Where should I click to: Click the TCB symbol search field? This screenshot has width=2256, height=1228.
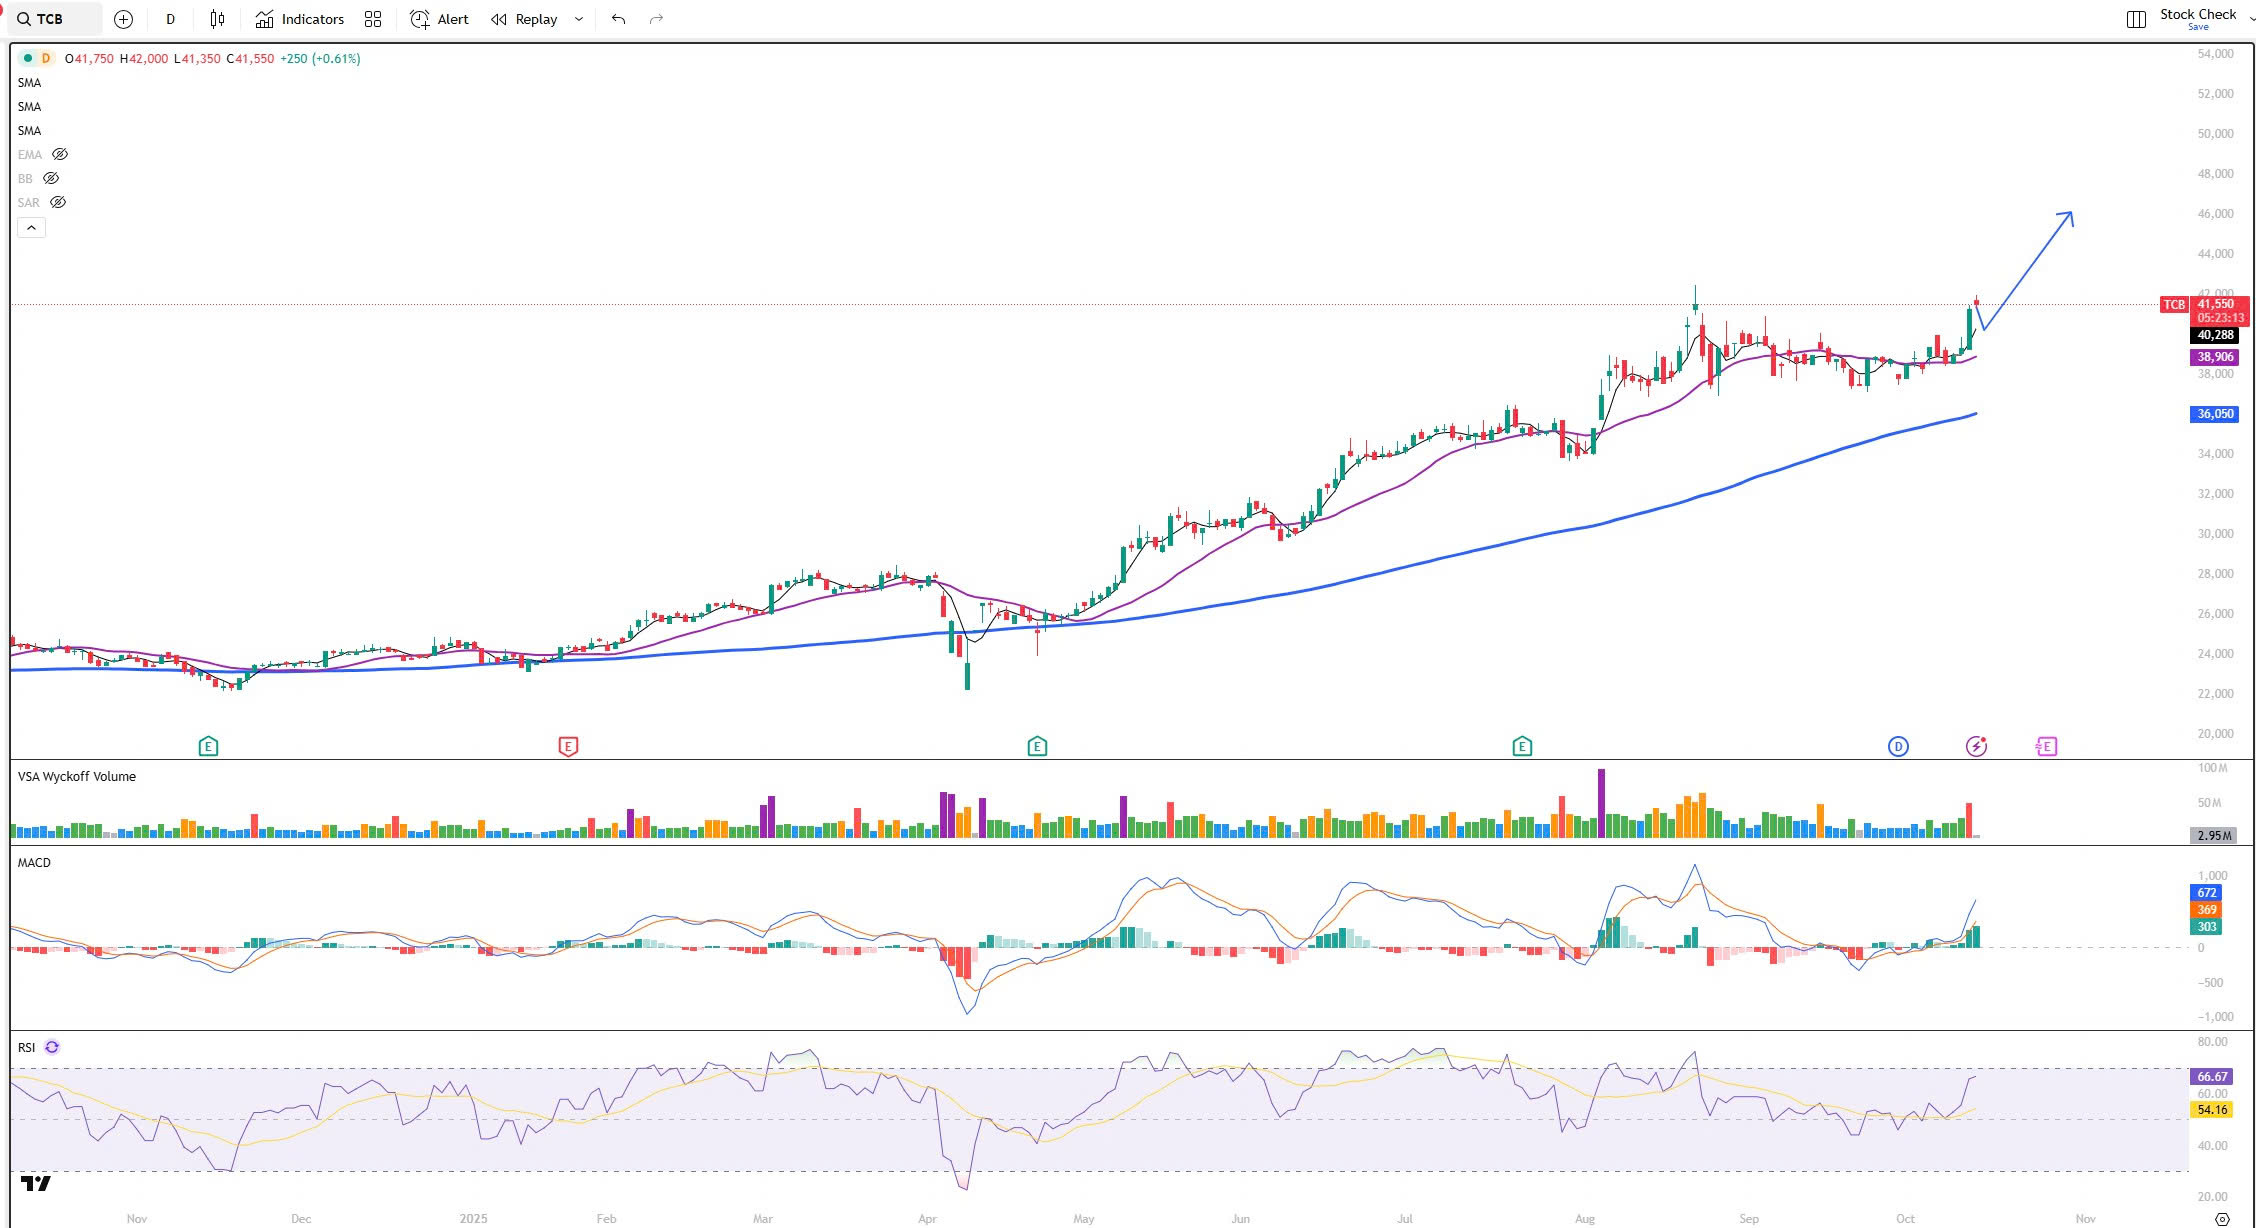[52, 19]
